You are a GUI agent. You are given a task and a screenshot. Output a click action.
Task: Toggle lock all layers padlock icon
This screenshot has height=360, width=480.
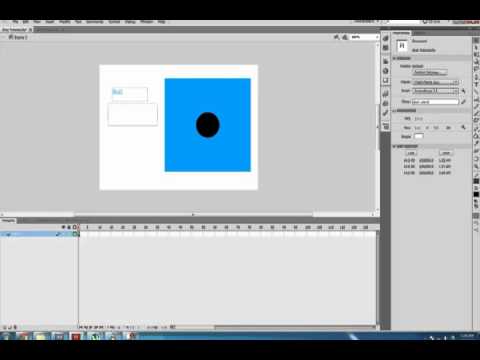(x=69, y=227)
